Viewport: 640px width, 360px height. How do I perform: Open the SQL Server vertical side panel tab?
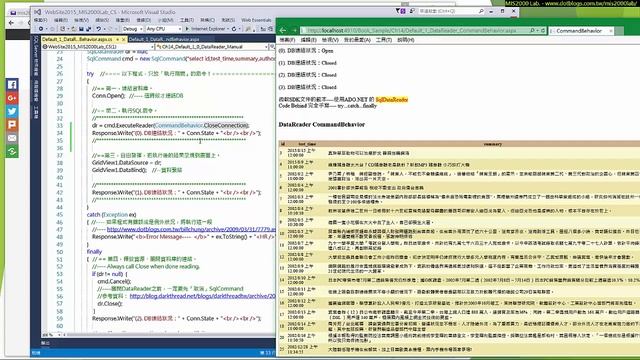coord(36,56)
